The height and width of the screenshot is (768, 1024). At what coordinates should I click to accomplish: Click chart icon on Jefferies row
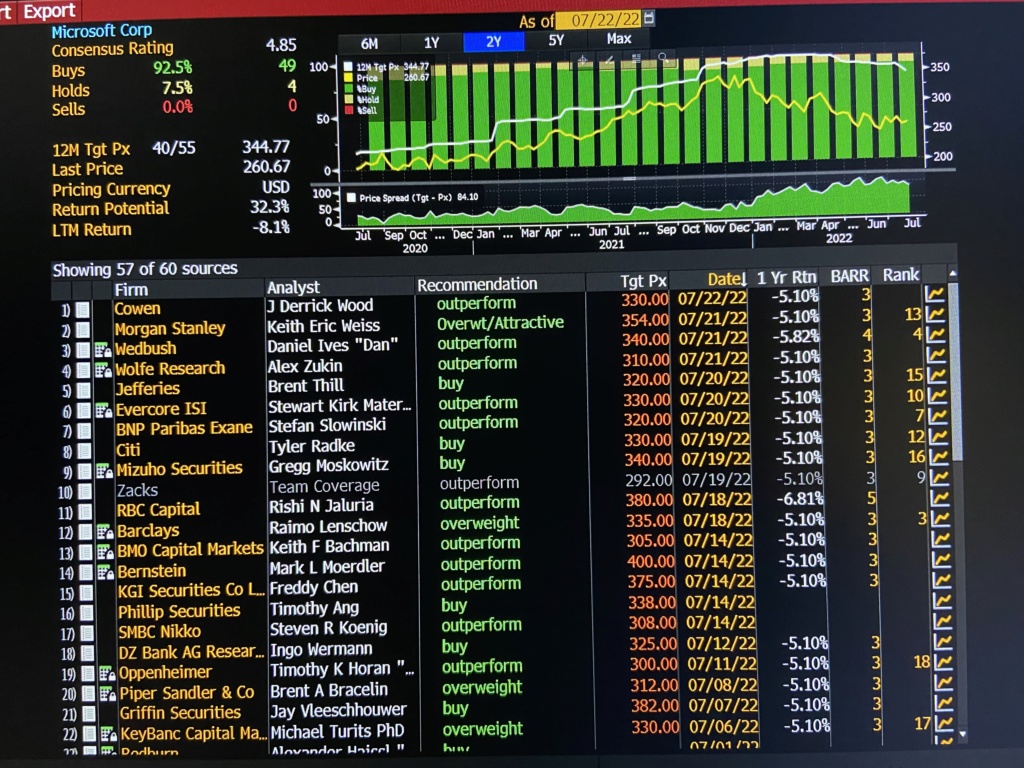tap(937, 374)
